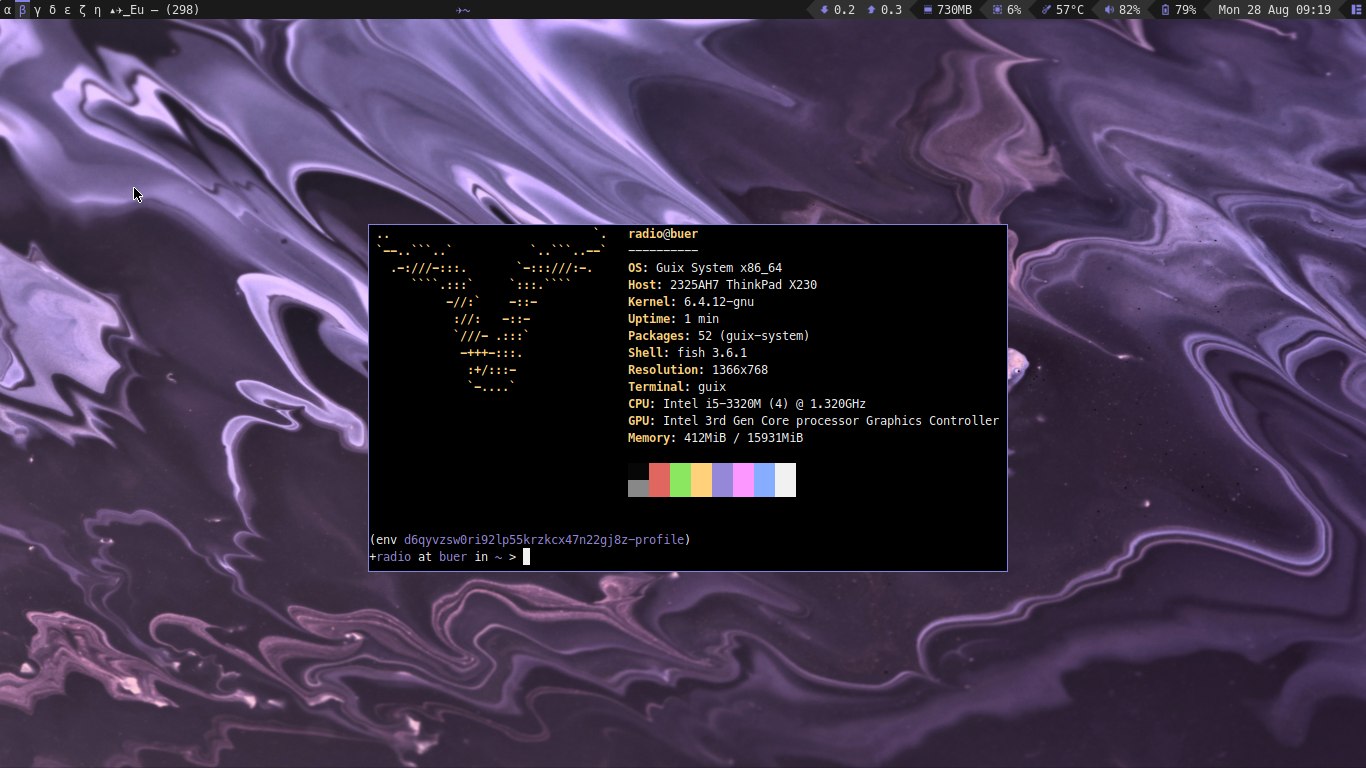Click the 730MB memory readout
The width and height of the screenshot is (1366, 768).
tap(954, 10)
